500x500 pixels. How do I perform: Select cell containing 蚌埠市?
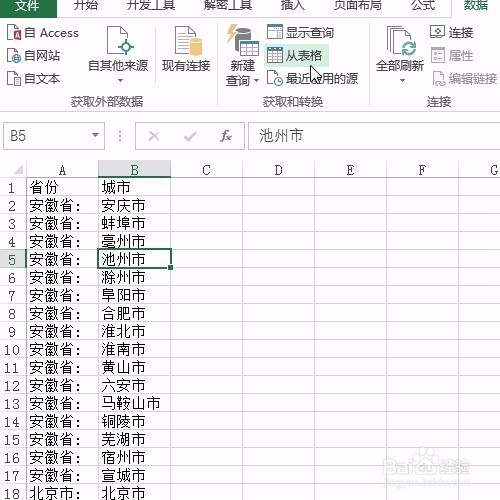[x=134, y=223]
